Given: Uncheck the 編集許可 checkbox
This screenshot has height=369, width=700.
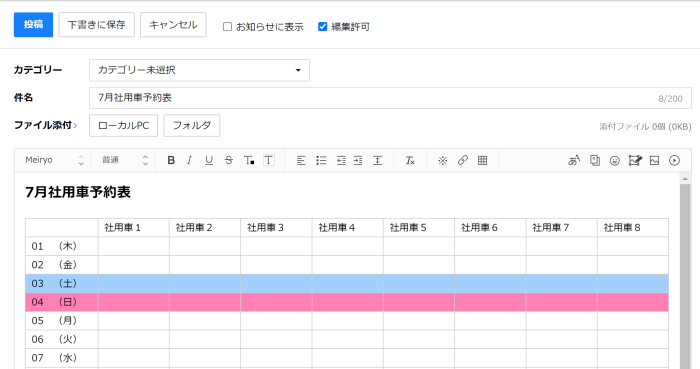Looking at the screenshot, I should [322, 27].
